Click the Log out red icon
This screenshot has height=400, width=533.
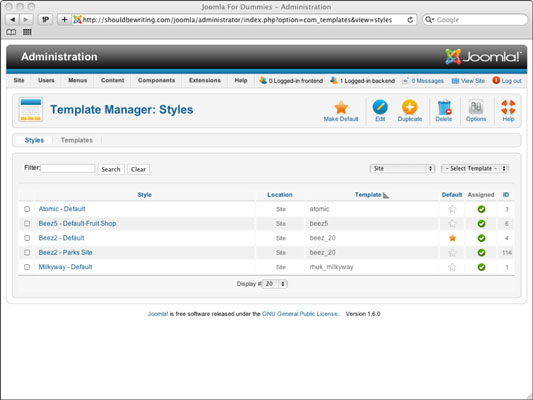496,80
